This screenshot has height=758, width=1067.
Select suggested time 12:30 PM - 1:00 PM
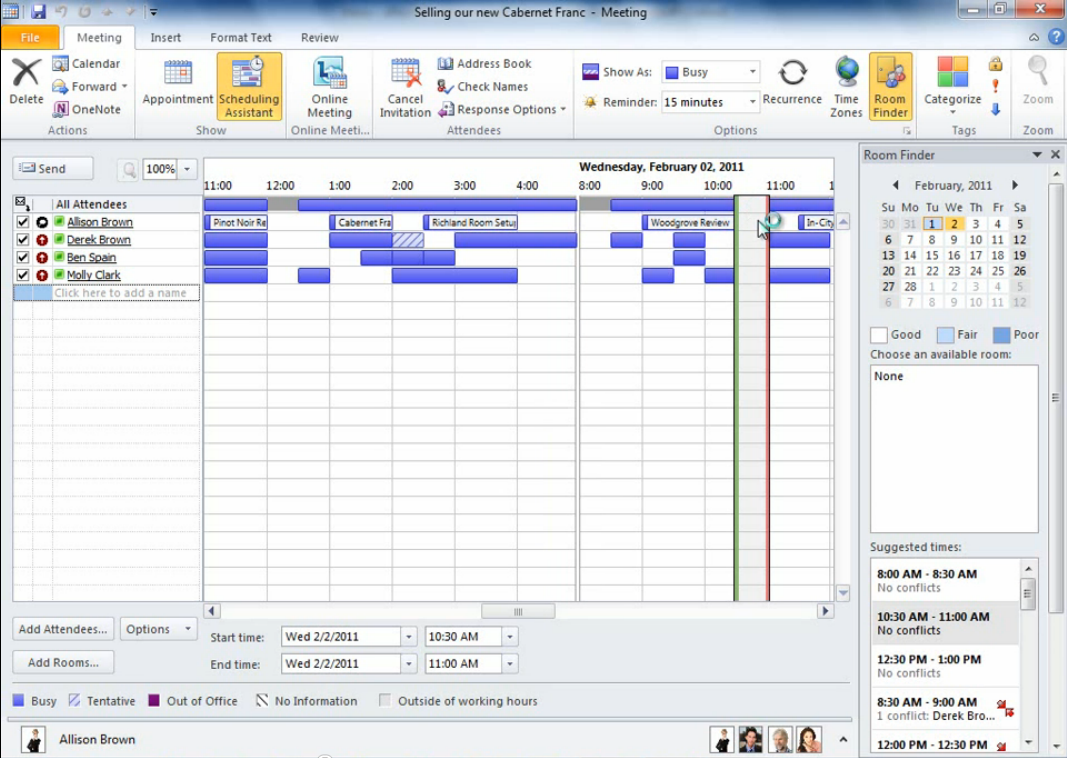coord(945,665)
